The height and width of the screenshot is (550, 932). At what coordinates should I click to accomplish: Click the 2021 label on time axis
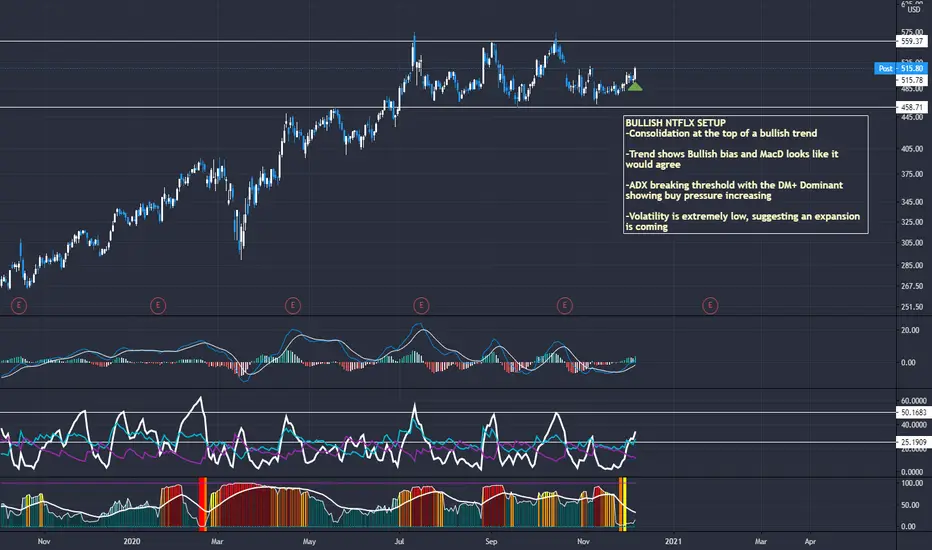coord(673,541)
